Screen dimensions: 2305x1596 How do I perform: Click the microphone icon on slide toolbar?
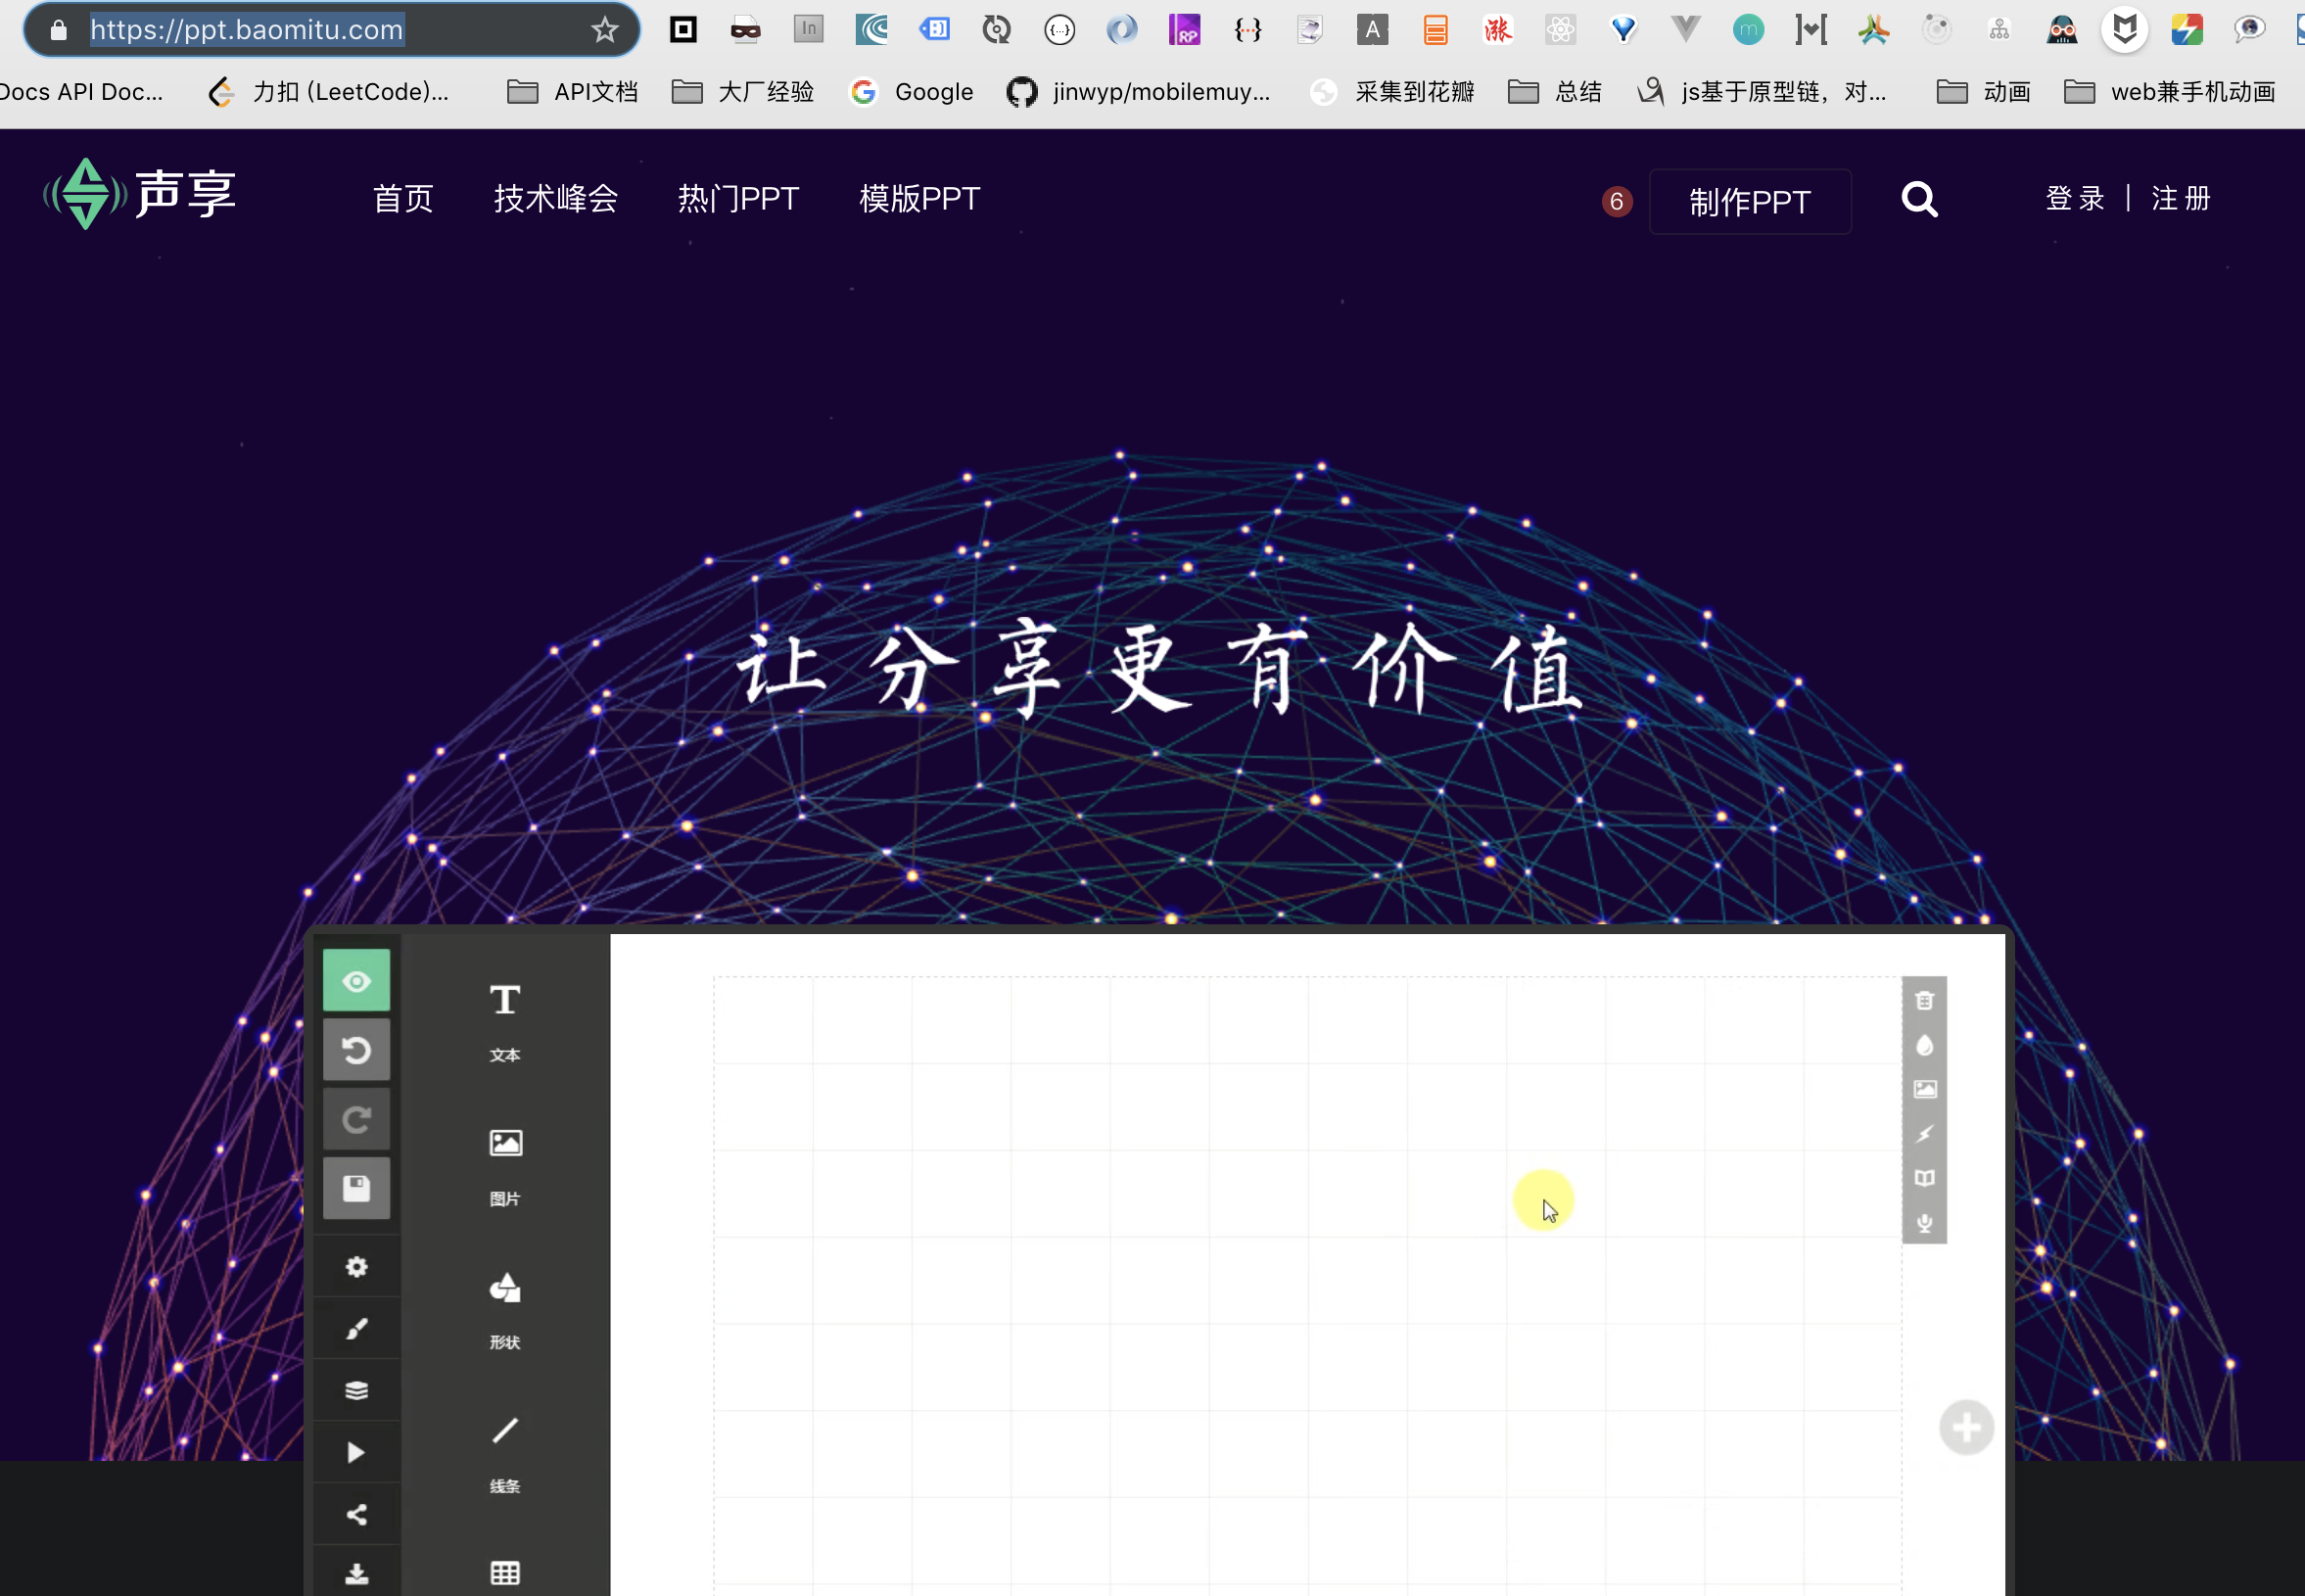point(1924,1222)
